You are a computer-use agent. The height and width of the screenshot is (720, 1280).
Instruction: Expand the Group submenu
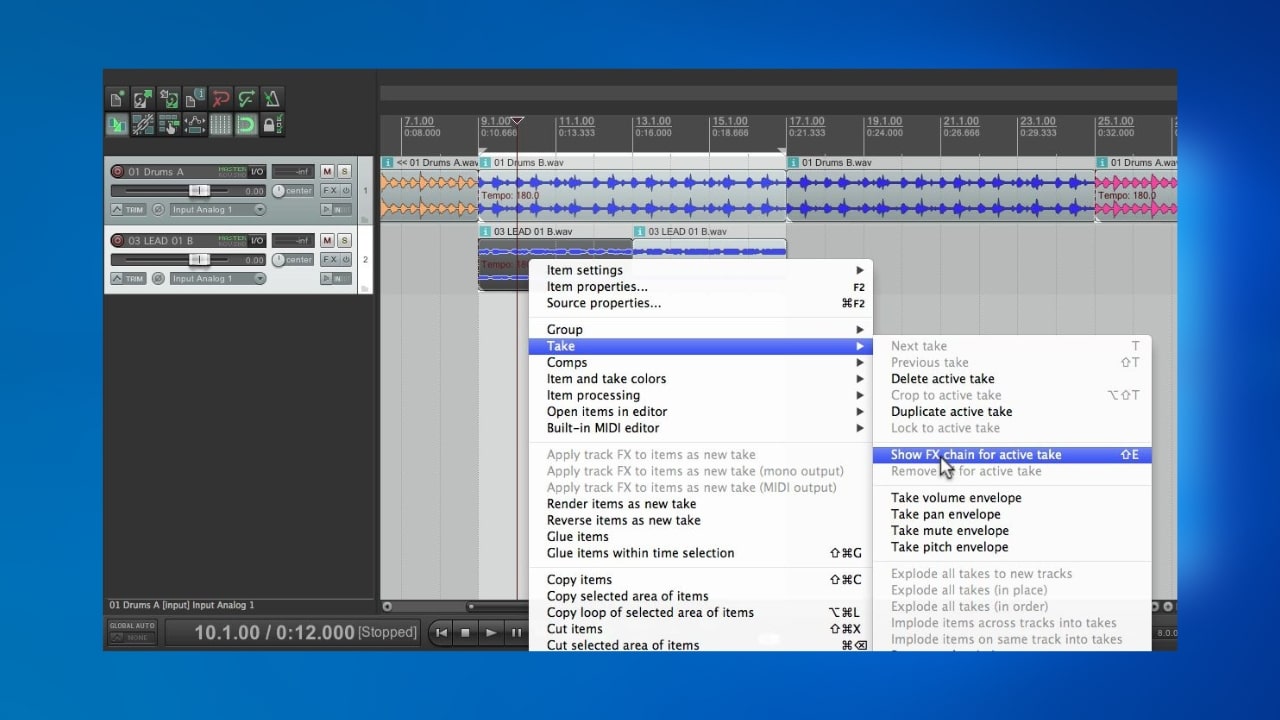tap(700, 329)
